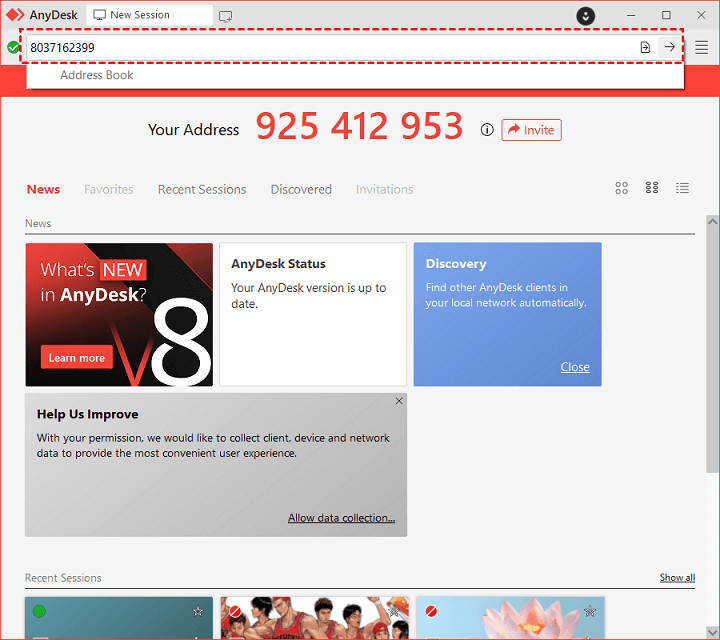The image size is (720, 640).
Task: Click the Discovery card heading
Action: 456,264
